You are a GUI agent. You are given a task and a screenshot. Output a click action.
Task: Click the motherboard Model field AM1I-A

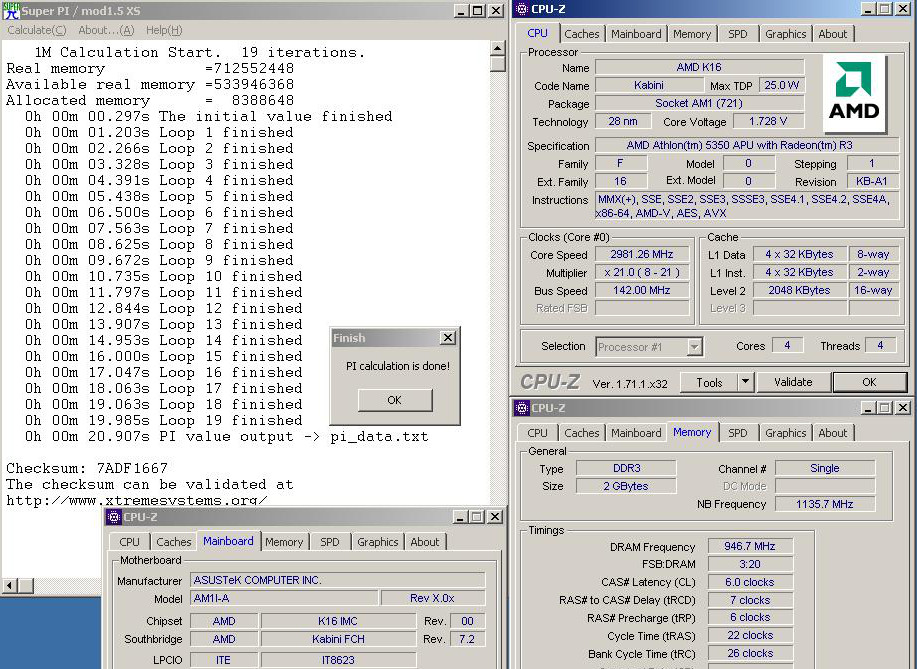point(284,598)
